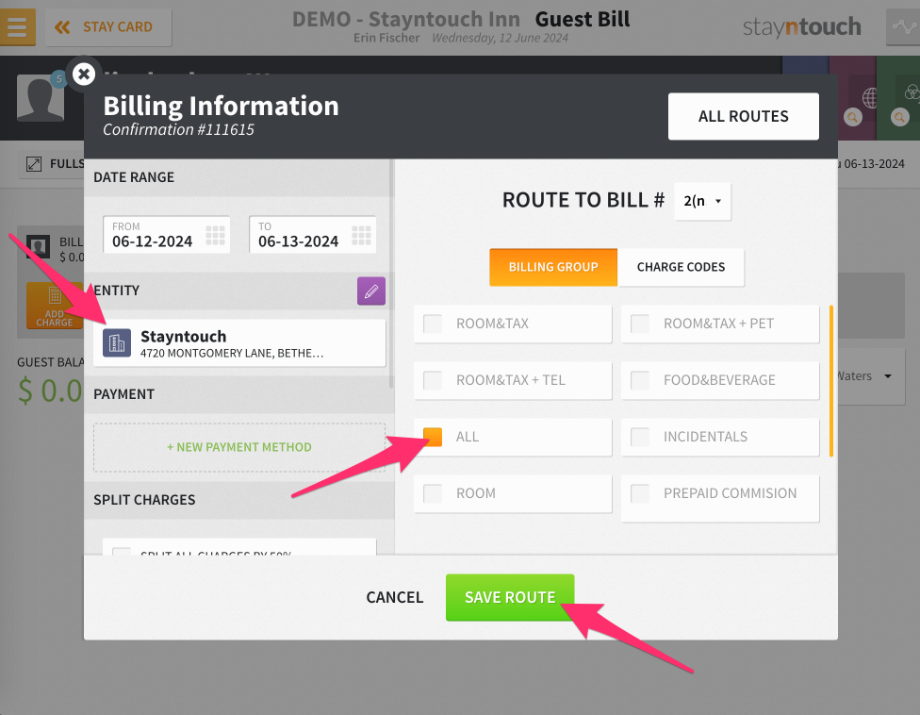Check the ROOM&TAX billing group
This screenshot has height=715, width=920.
(432, 324)
